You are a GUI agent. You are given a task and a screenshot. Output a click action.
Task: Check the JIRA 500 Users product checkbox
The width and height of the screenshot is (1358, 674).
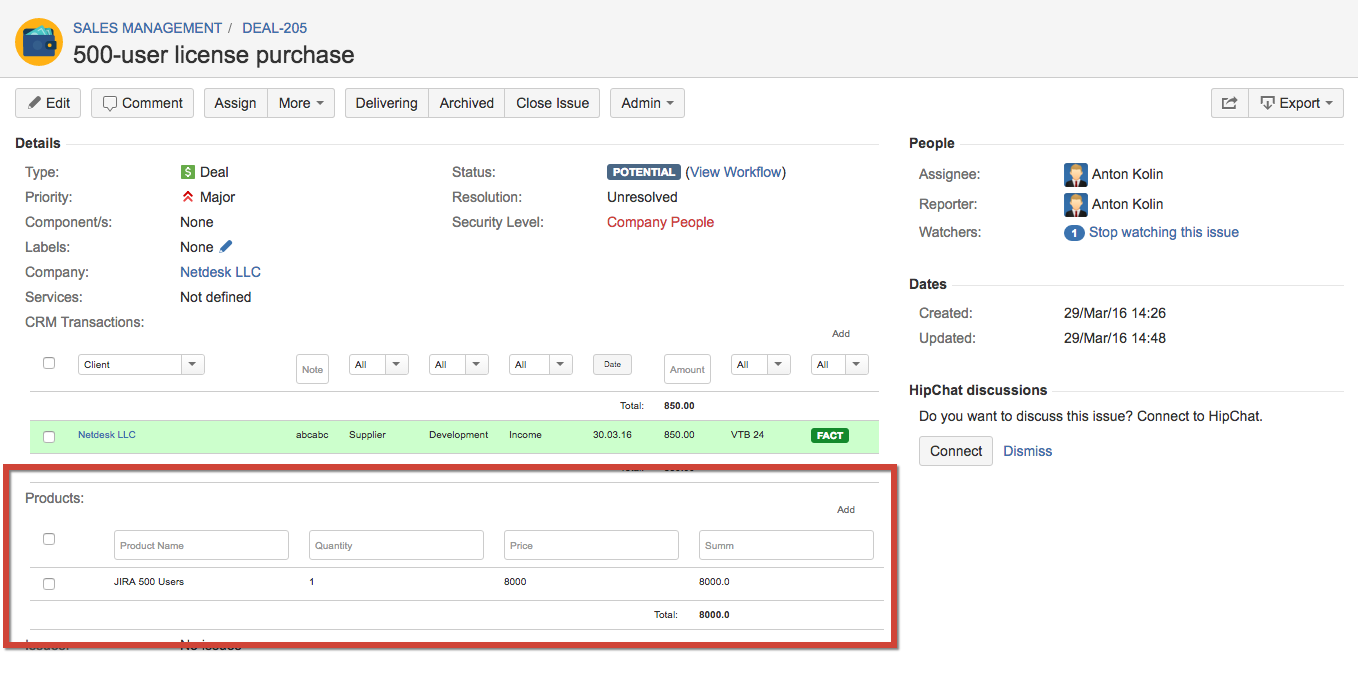(x=49, y=583)
